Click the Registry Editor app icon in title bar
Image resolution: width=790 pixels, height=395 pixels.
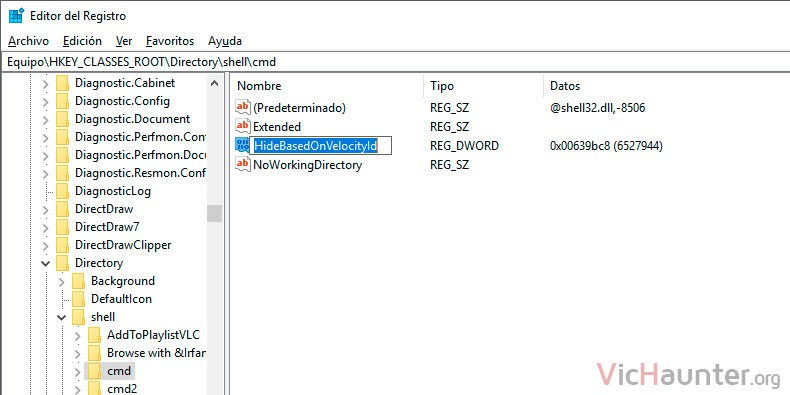coord(16,16)
